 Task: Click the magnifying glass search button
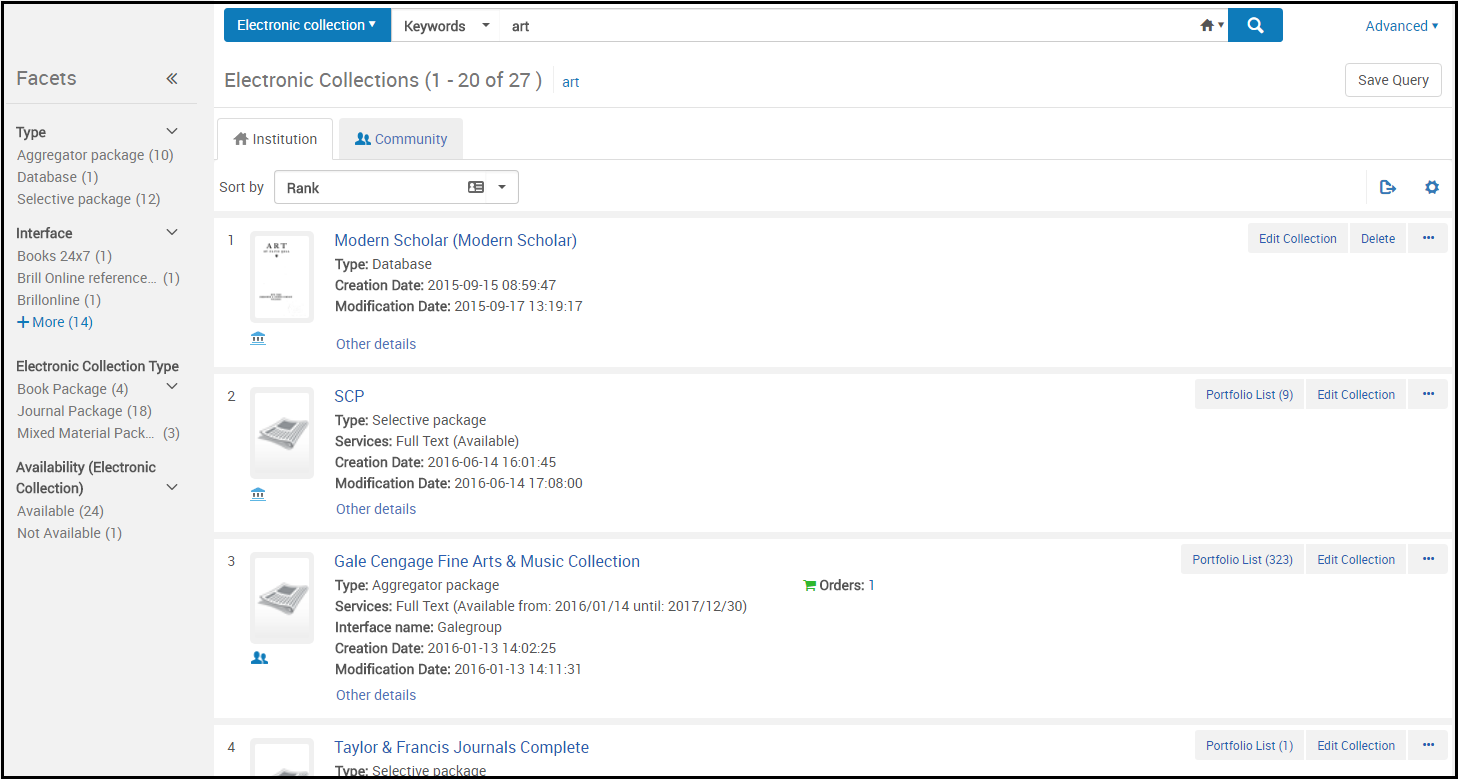tap(1255, 26)
